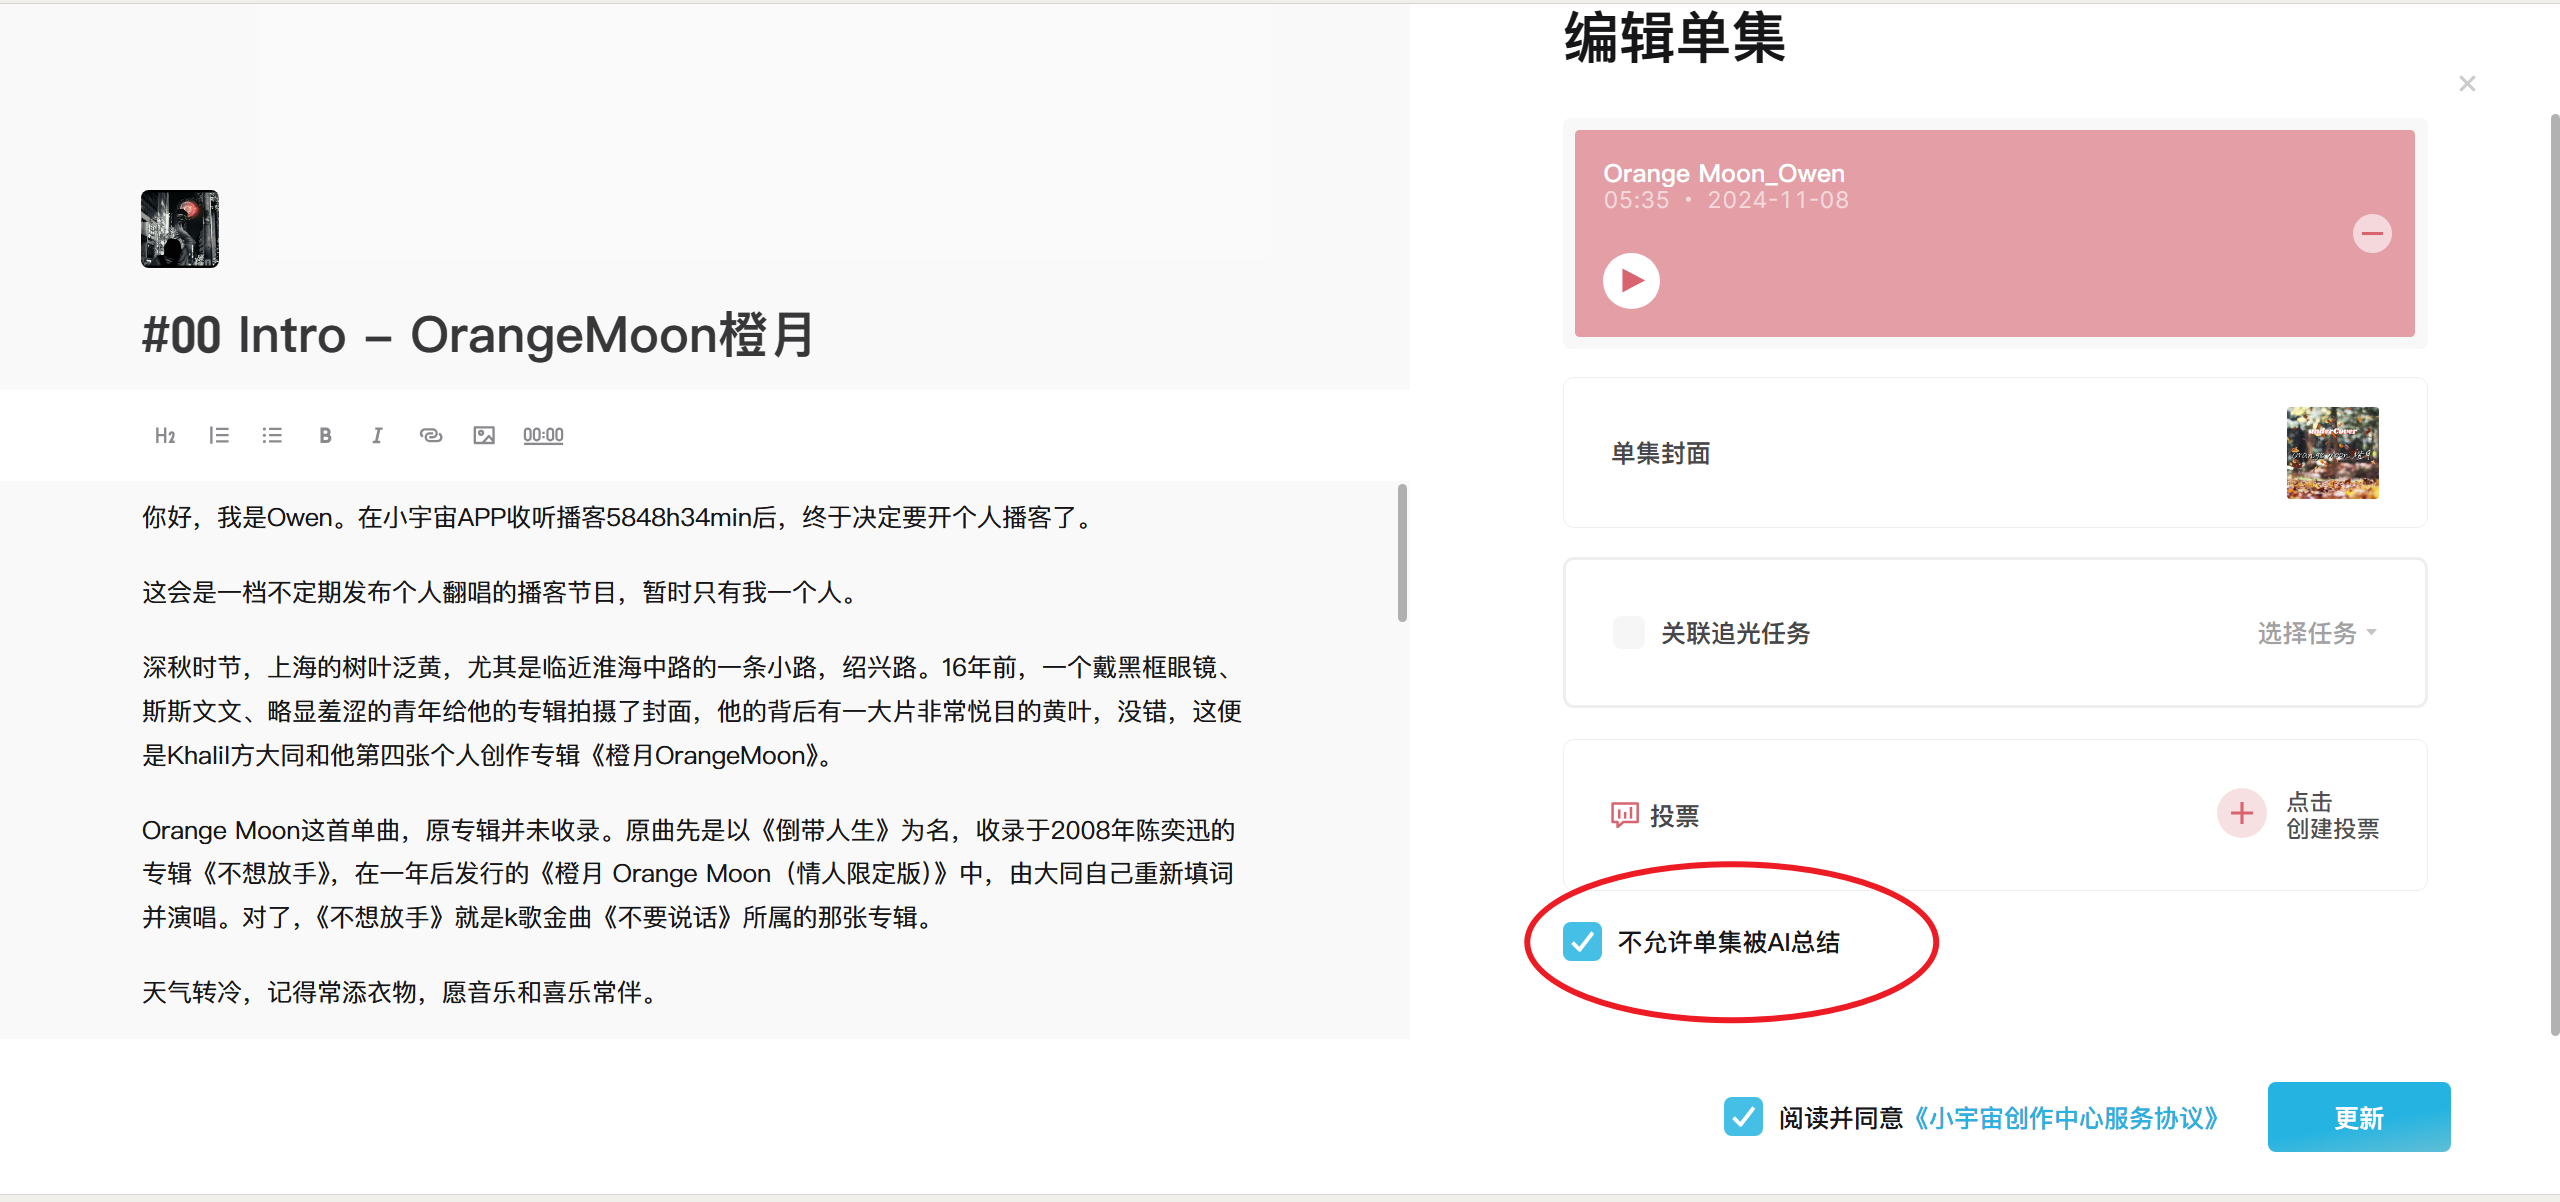Insert a 00:00 timestamp marker
2560x1202 pixels.
point(543,435)
